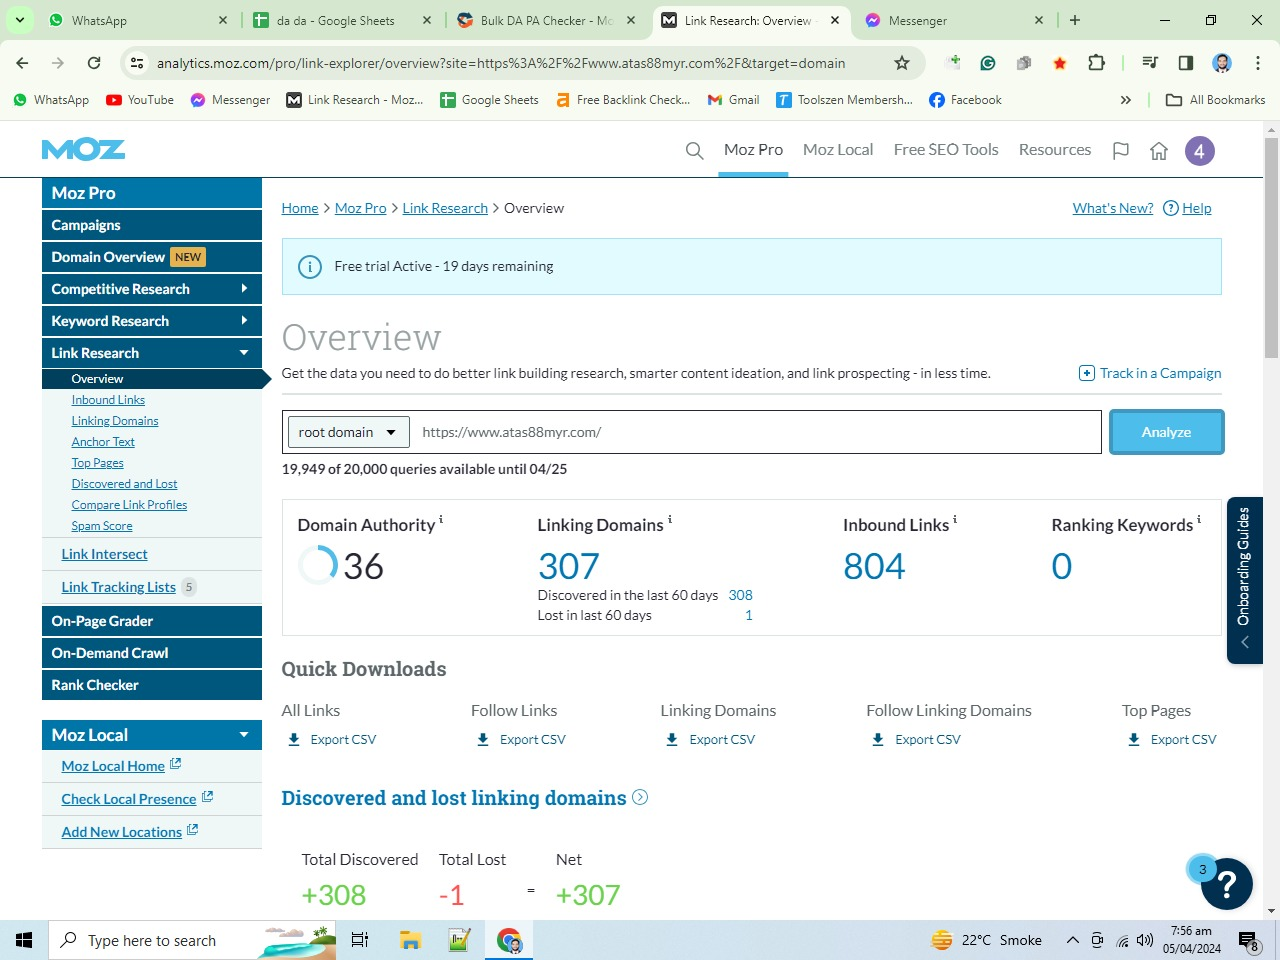The image size is (1280, 960).
Task: Click the download icon under Top Pages
Action: click(1134, 740)
